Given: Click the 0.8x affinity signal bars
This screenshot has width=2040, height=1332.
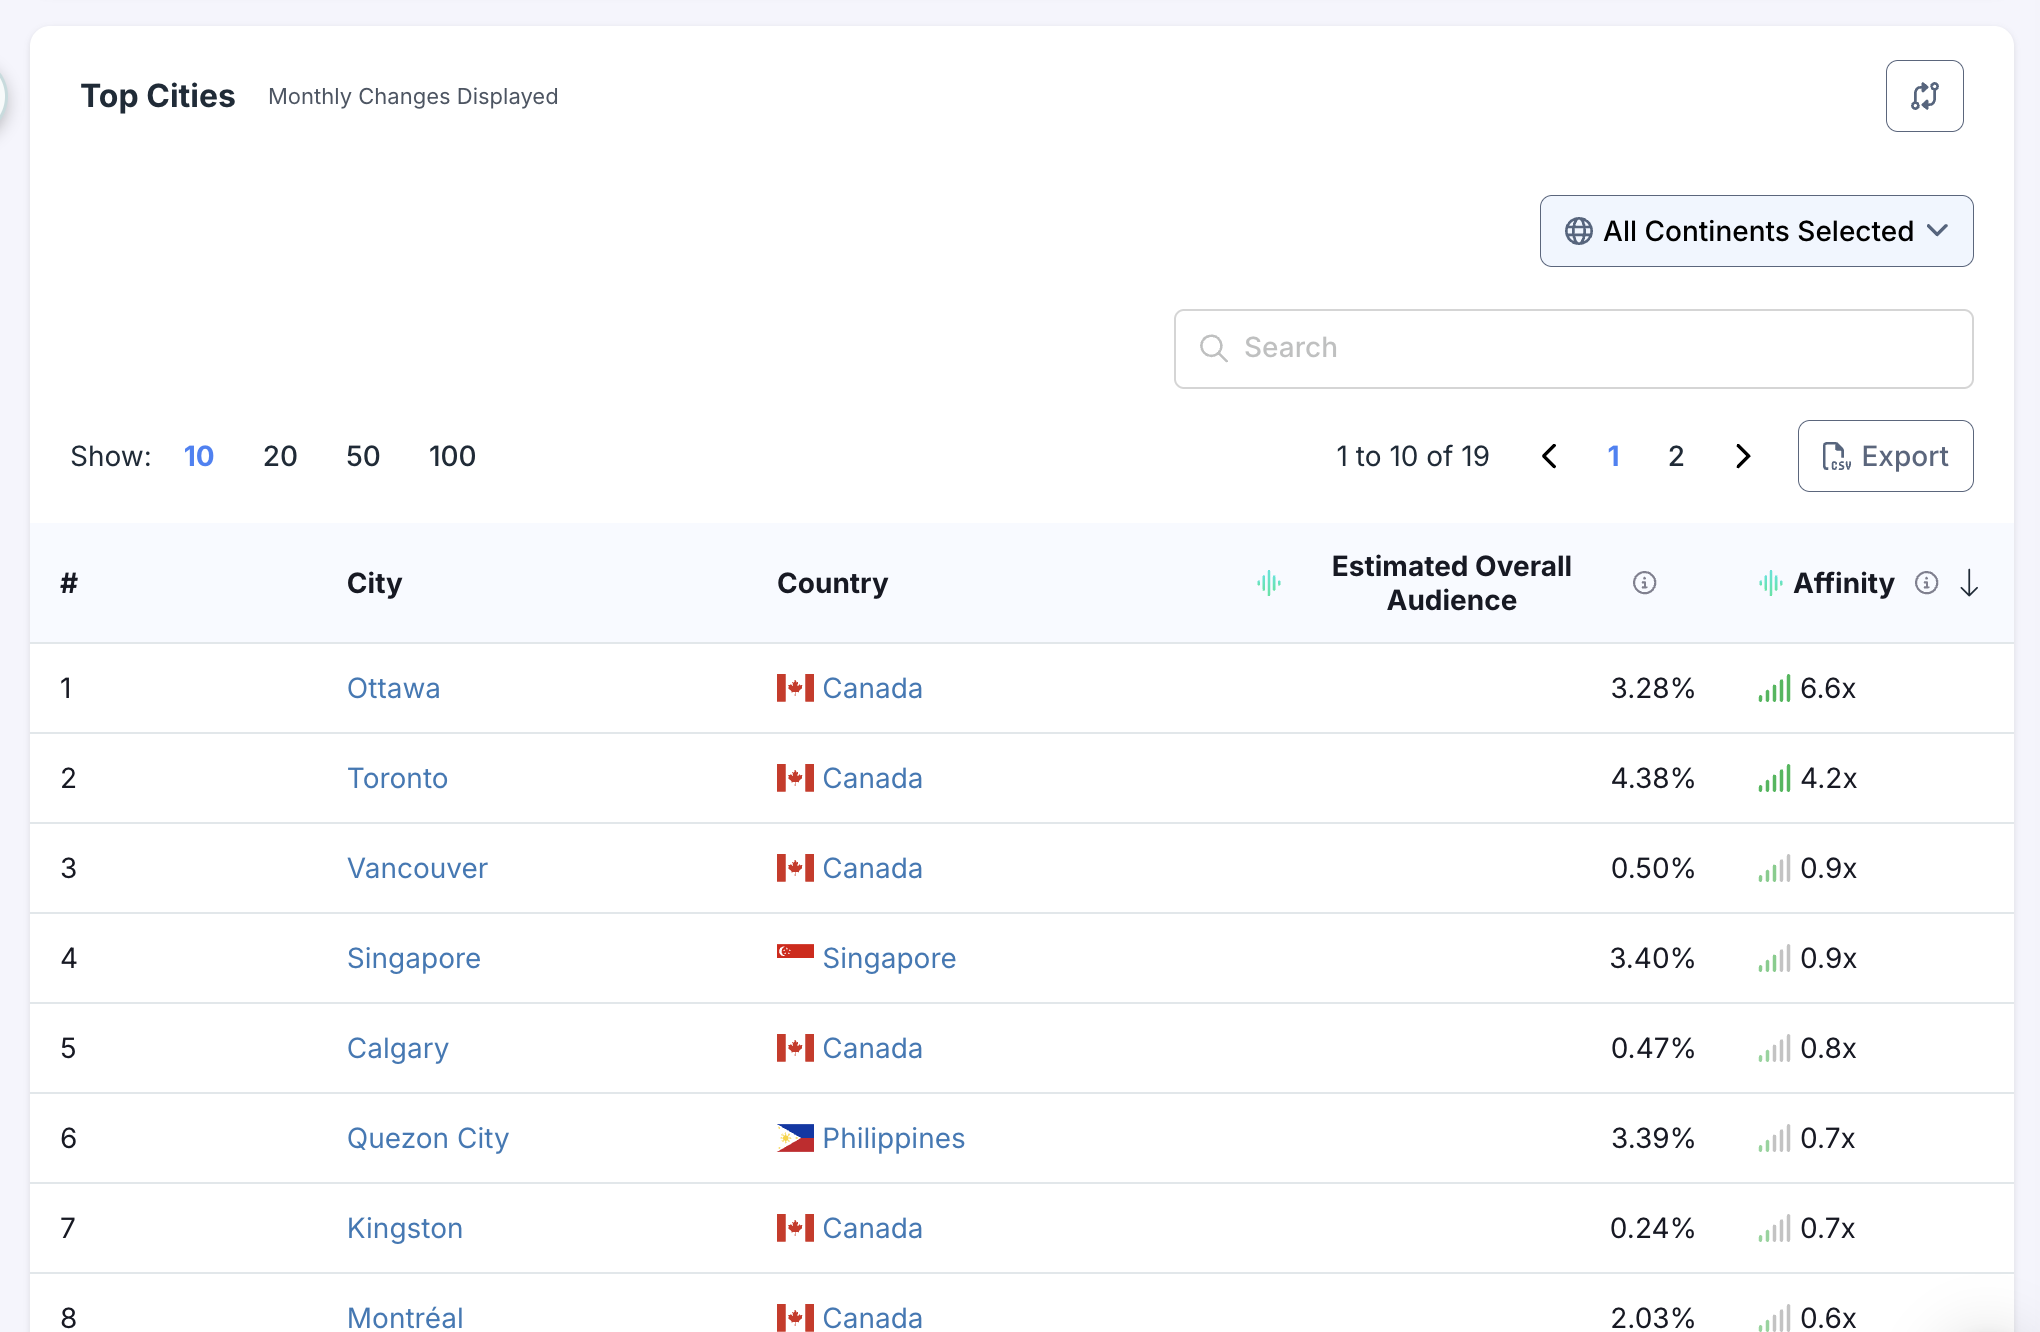Looking at the screenshot, I should [1774, 1048].
